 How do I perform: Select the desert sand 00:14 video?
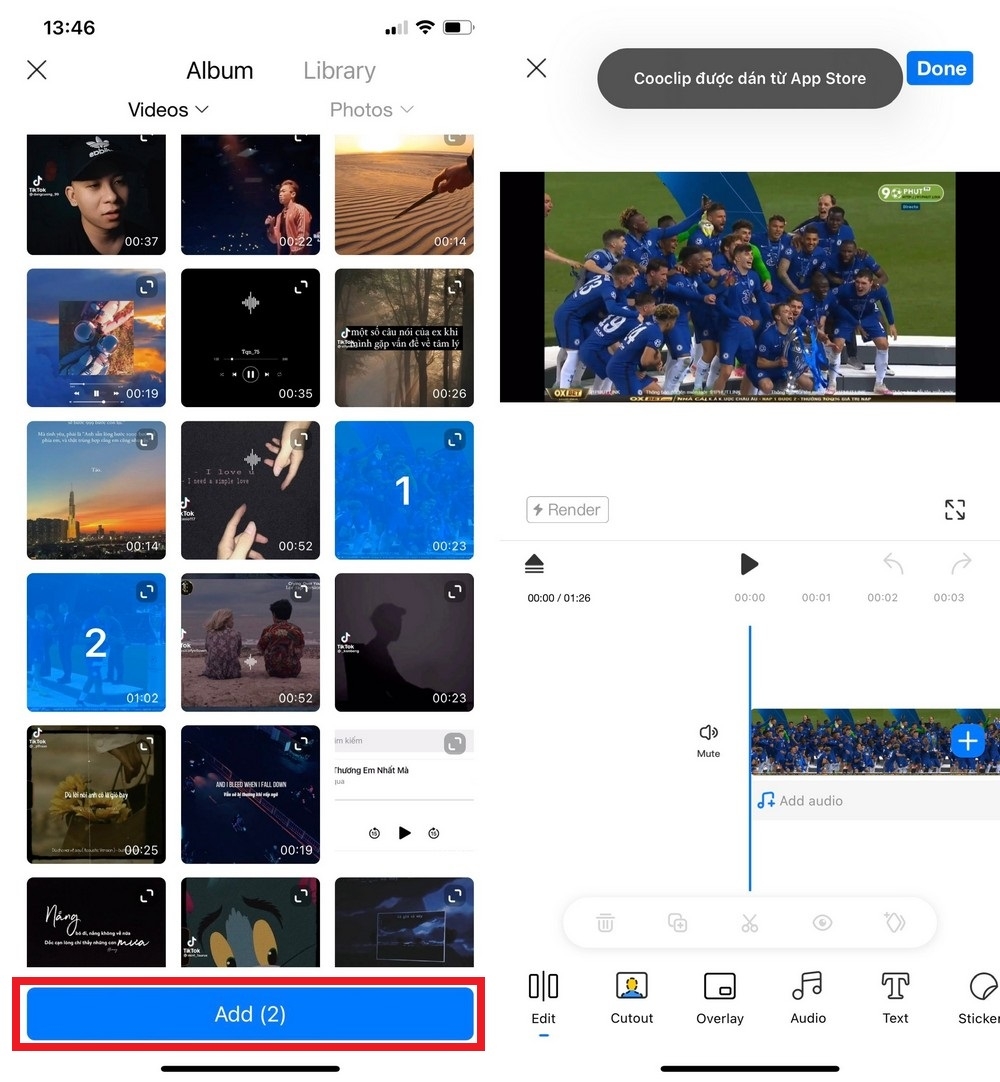pyautogui.click(x=404, y=195)
